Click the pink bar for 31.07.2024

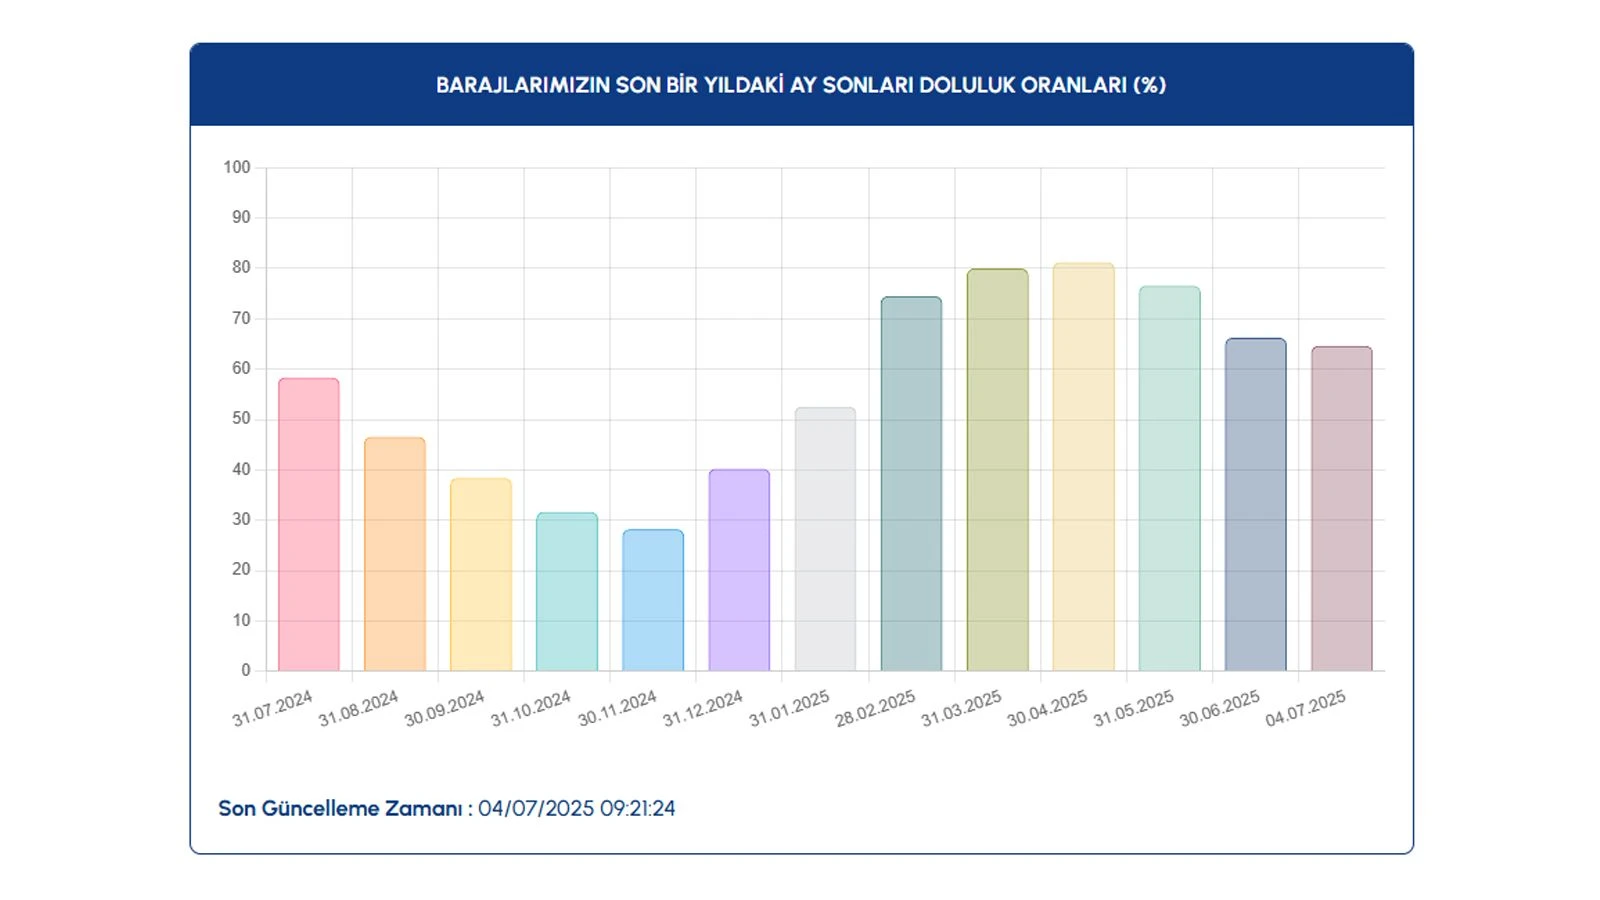308,525
